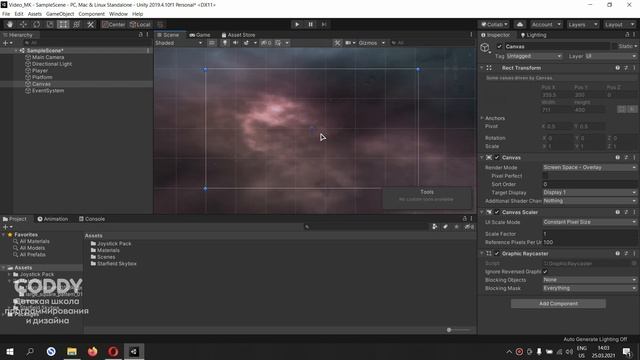Select Directional Light in Hierarchy
This screenshot has height=360, width=640.
point(52,64)
